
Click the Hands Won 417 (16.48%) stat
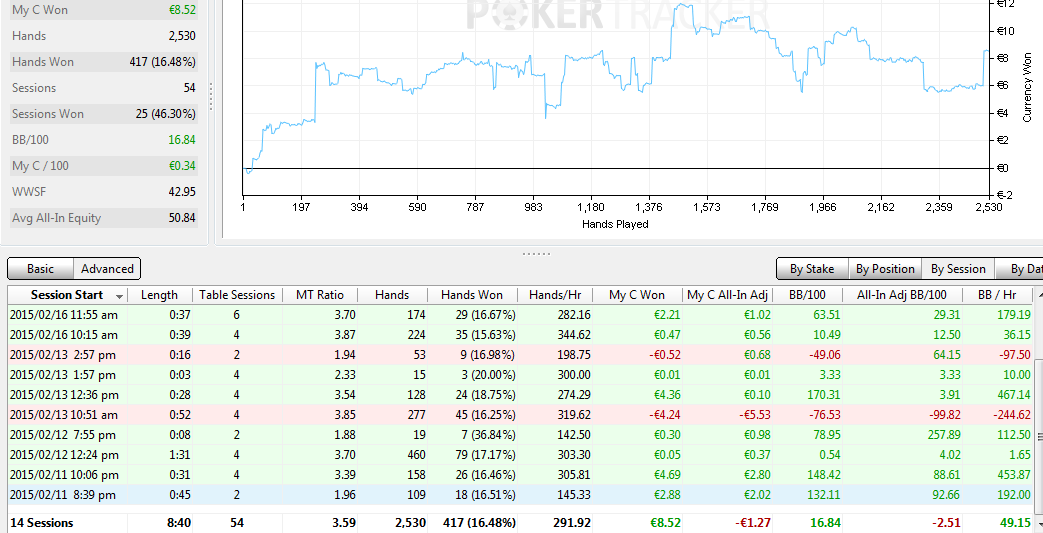104,62
